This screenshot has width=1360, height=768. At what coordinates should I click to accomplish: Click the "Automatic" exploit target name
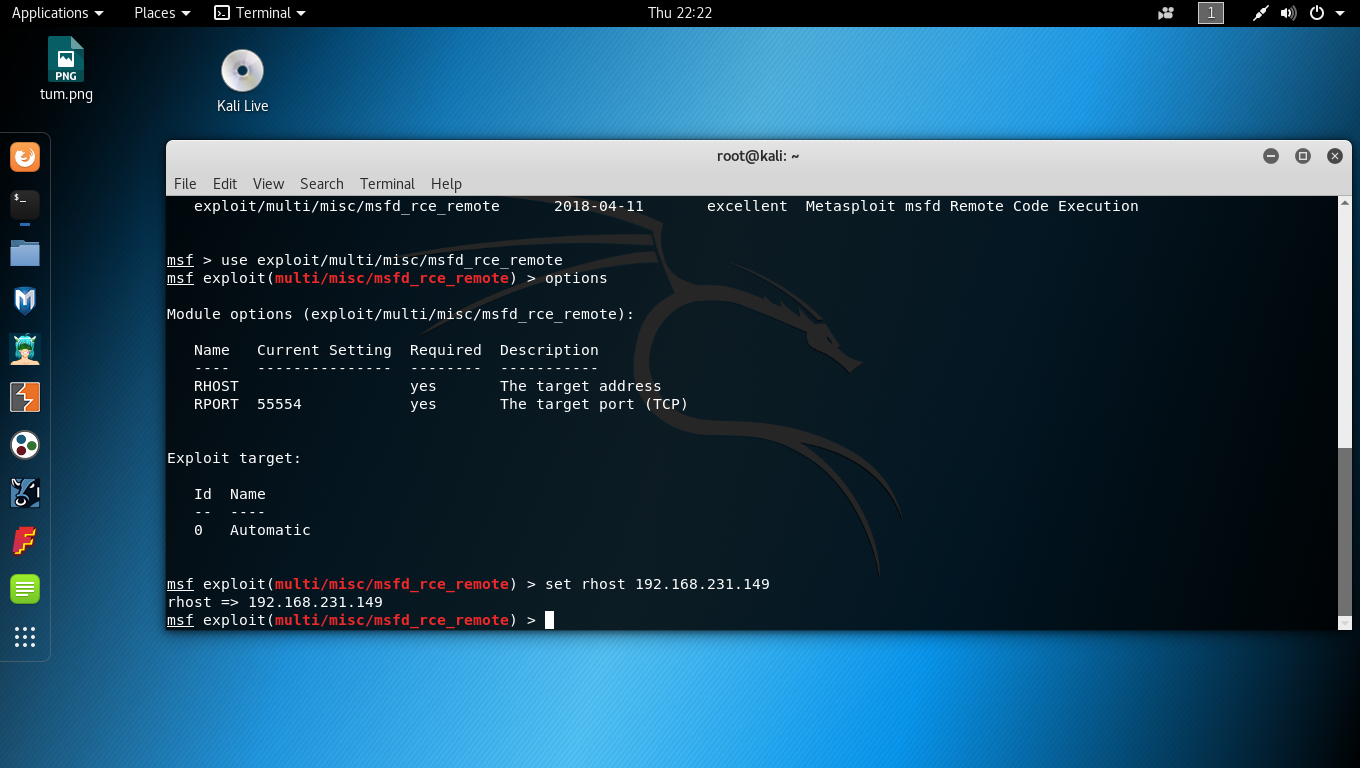coord(270,530)
